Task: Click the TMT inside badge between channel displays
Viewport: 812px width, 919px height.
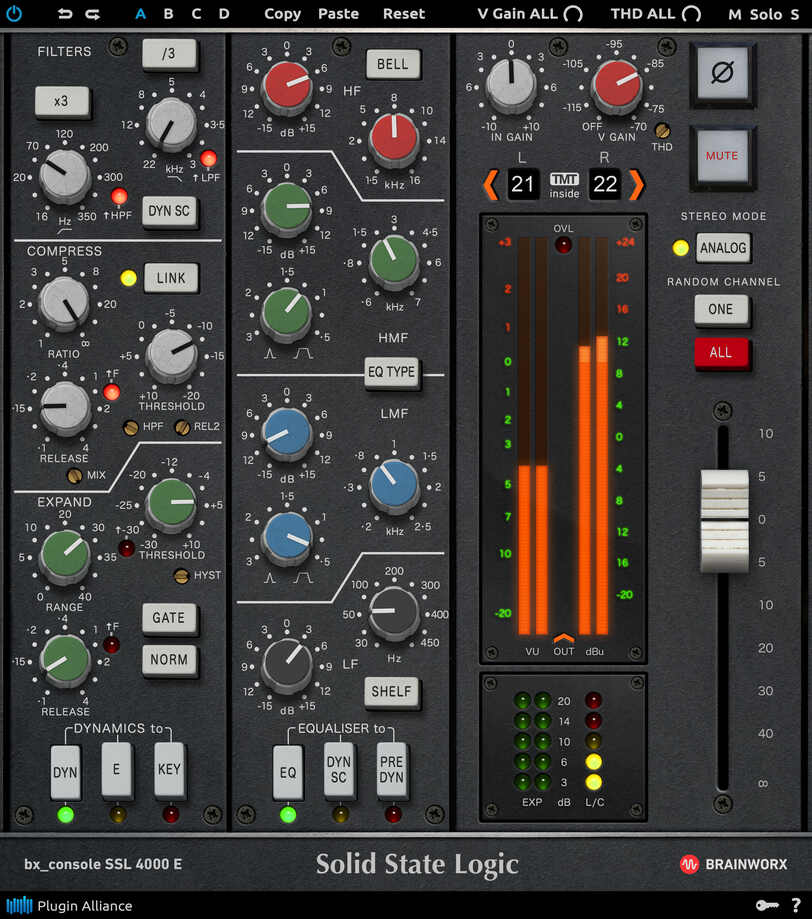Action: [563, 184]
